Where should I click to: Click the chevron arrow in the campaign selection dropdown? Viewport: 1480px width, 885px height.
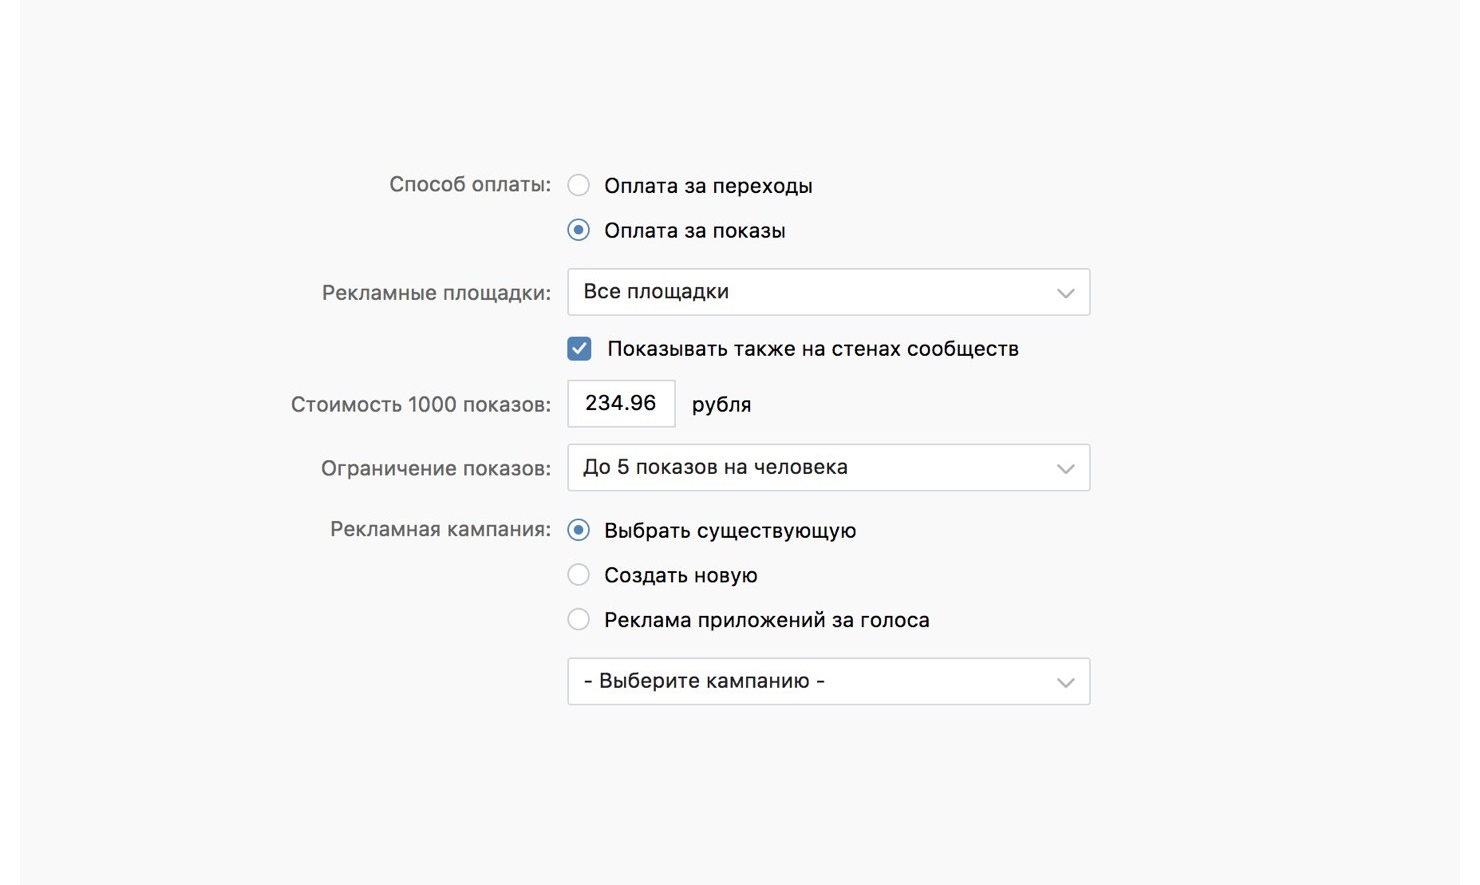click(x=1065, y=683)
